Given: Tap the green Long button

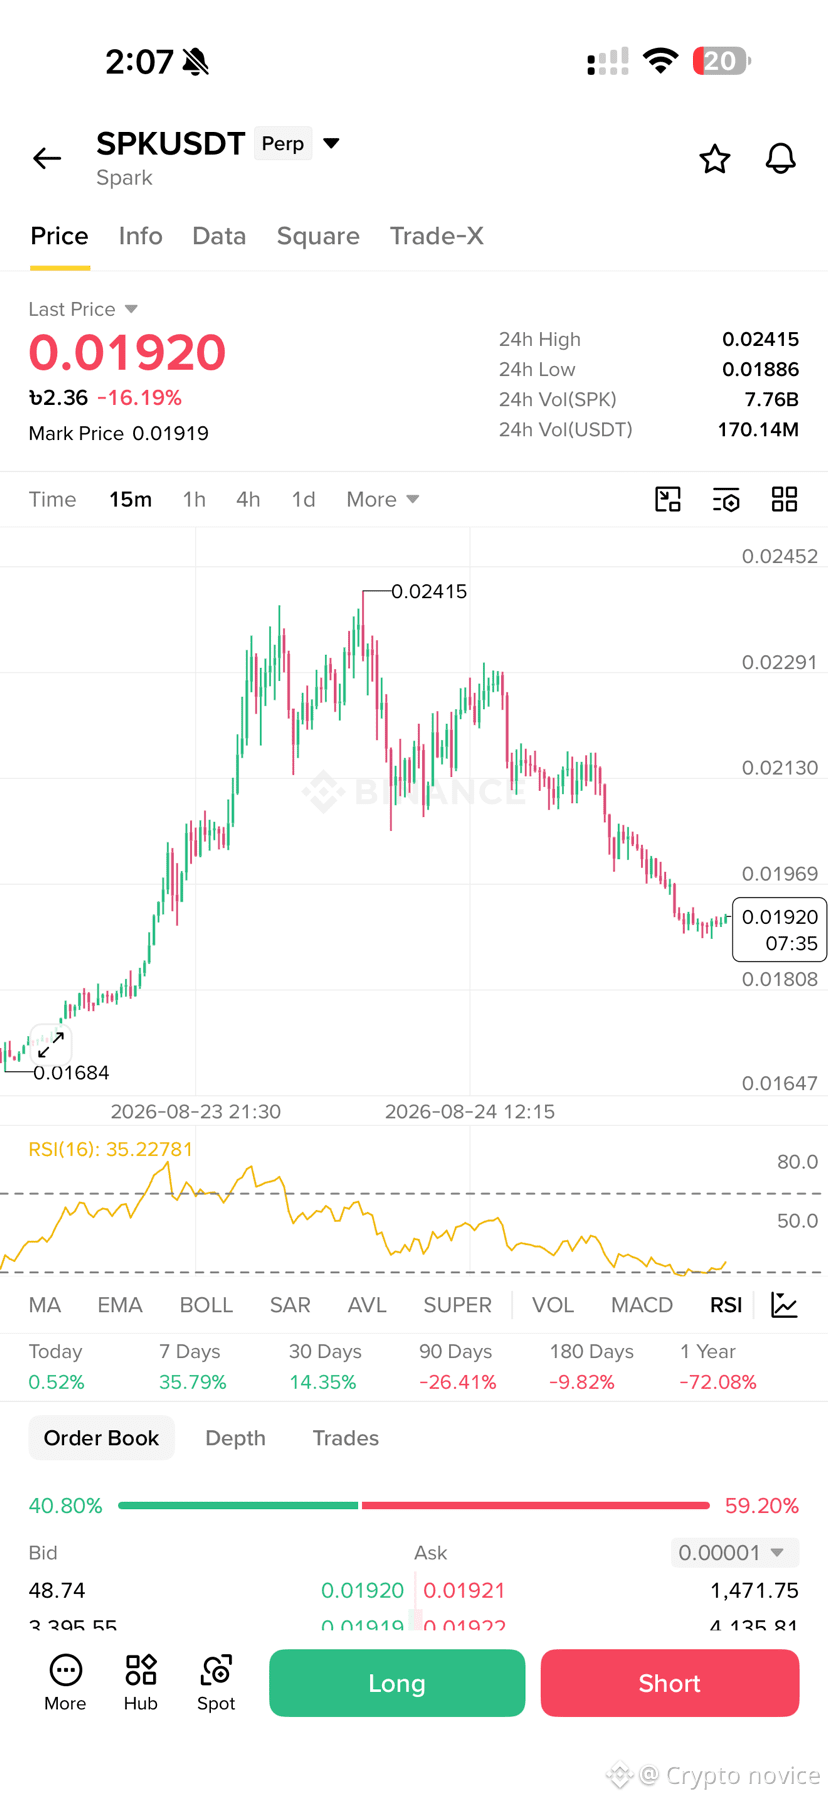Looking at the screenshot, I should pos(397,1683).
